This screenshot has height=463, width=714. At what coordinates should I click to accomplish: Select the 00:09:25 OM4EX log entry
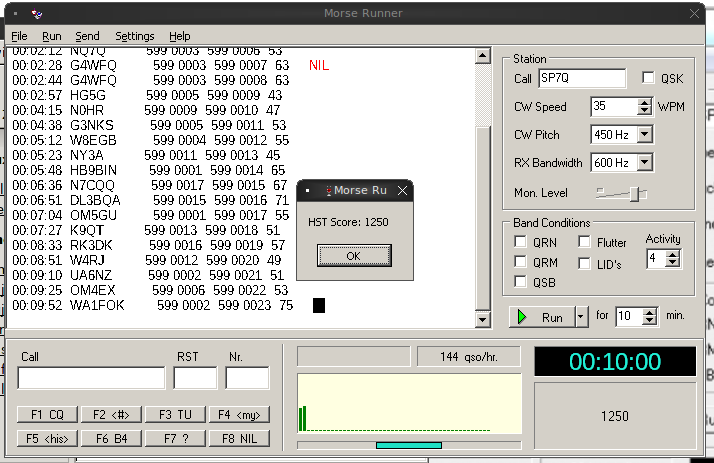(150, 290)
